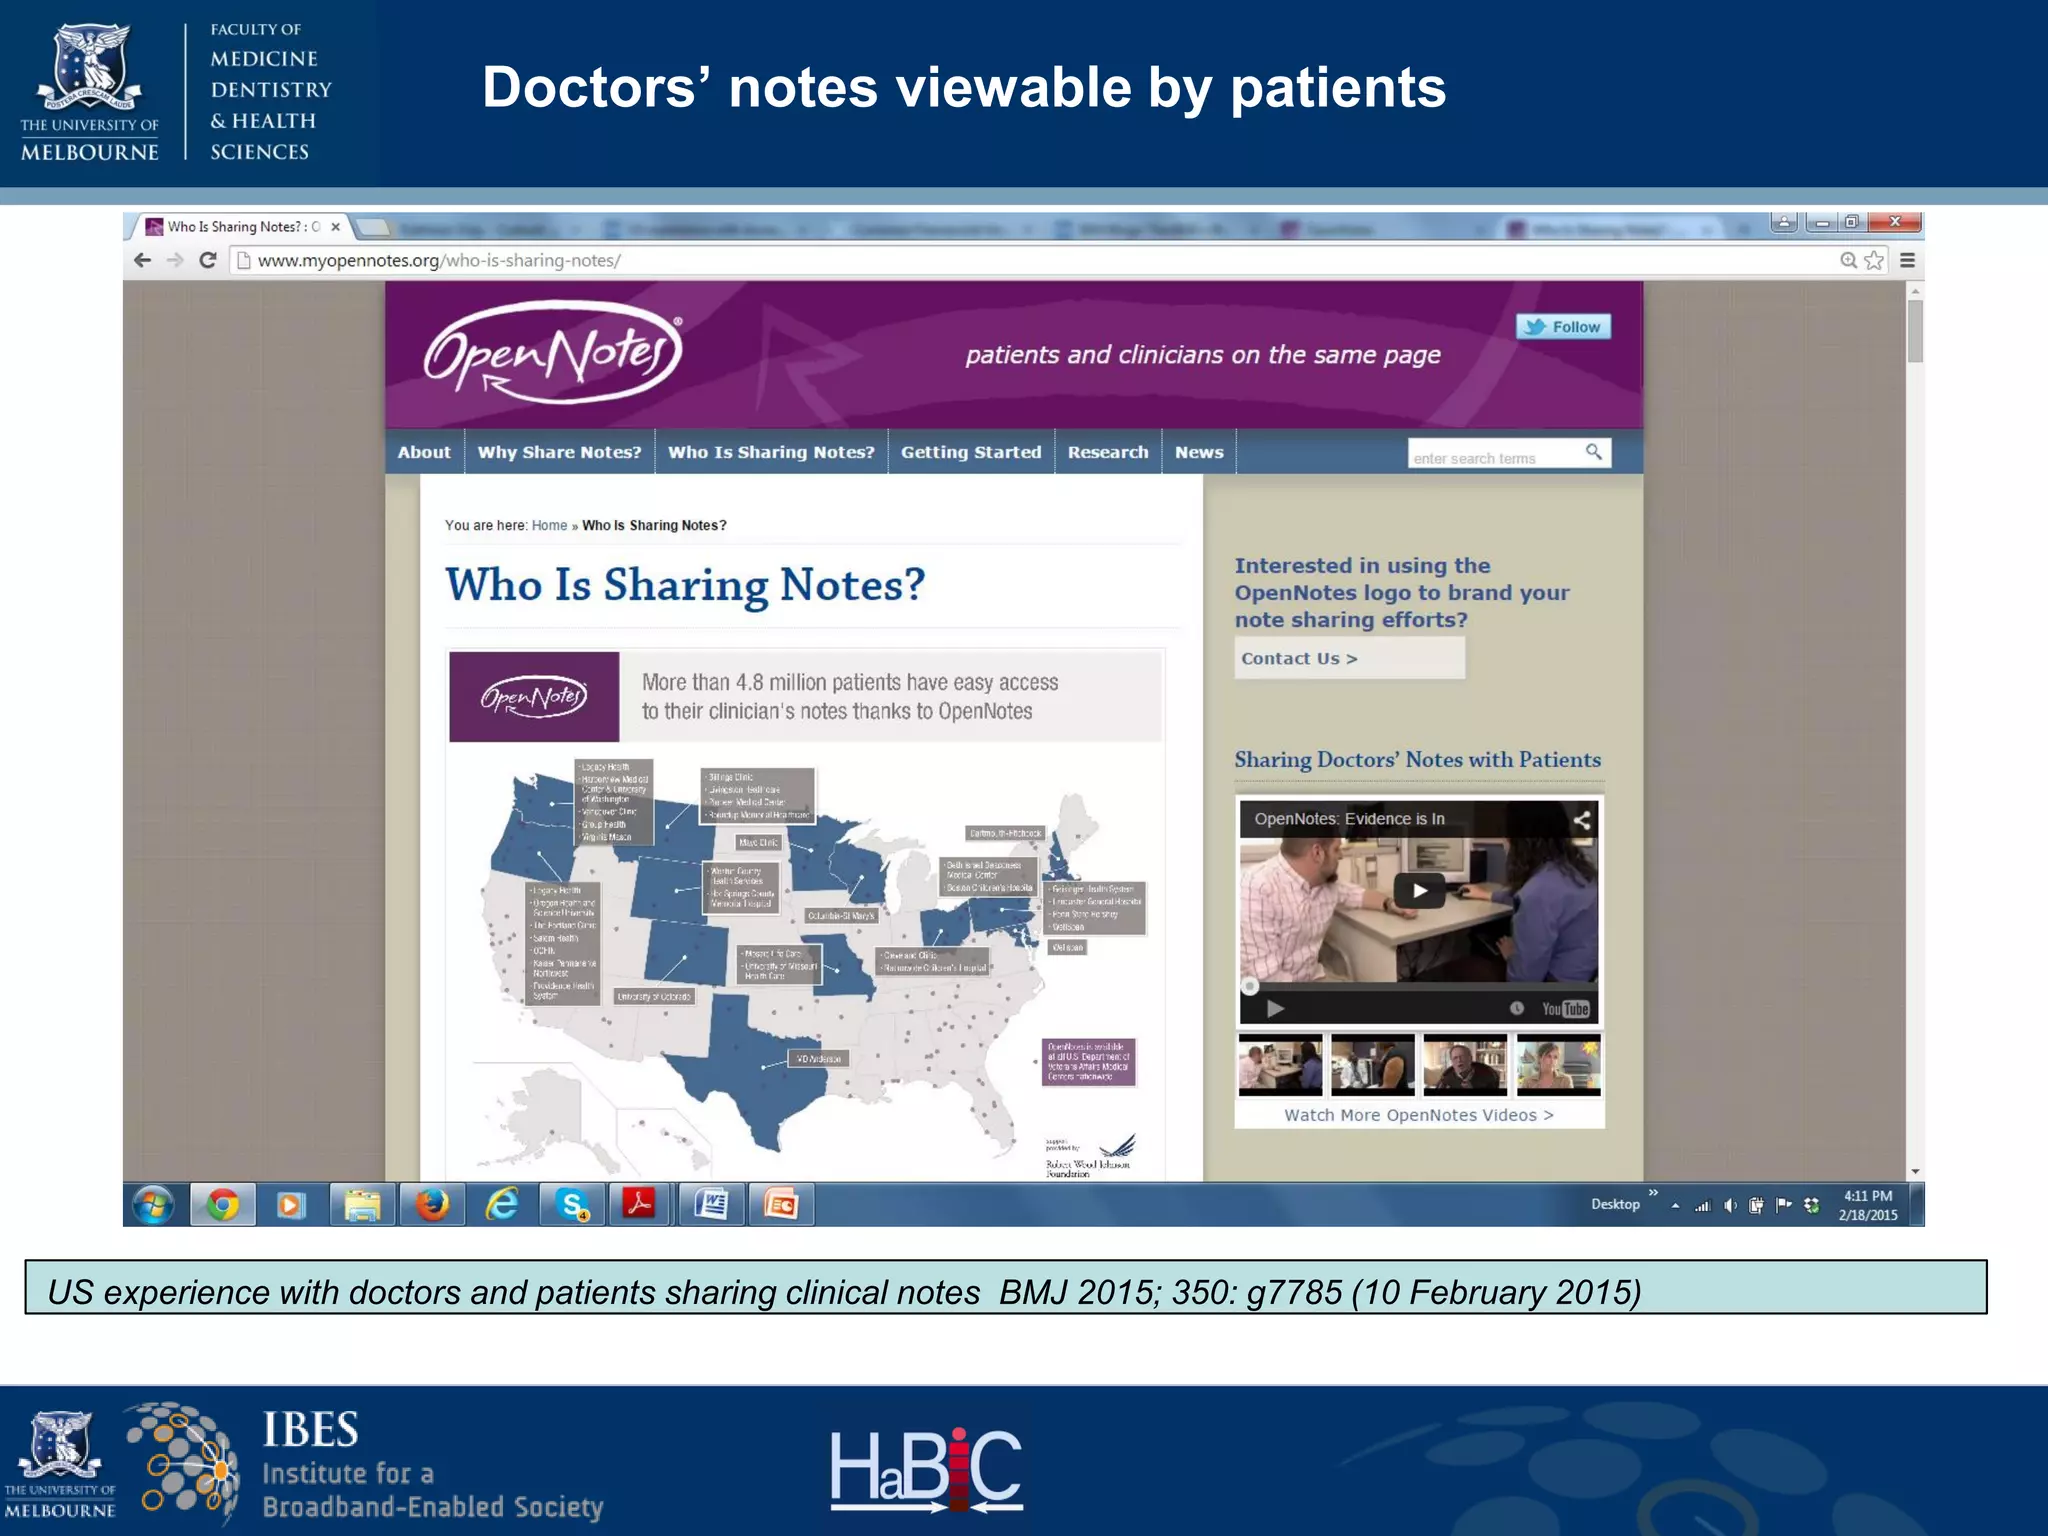Viewport: 2048px width, 1536px height.
Task: Open Windows Media Player taskbar icon
Action: coord(291,1205)
